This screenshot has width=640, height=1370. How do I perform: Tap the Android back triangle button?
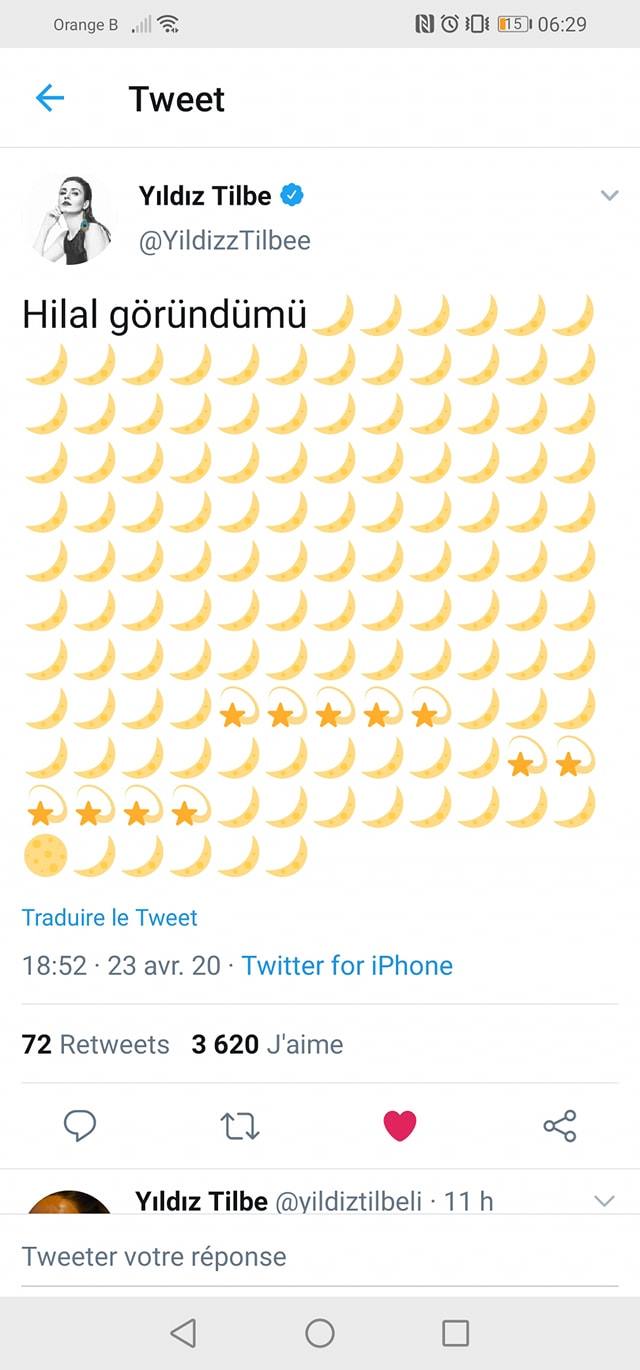tap(183, 1333)
